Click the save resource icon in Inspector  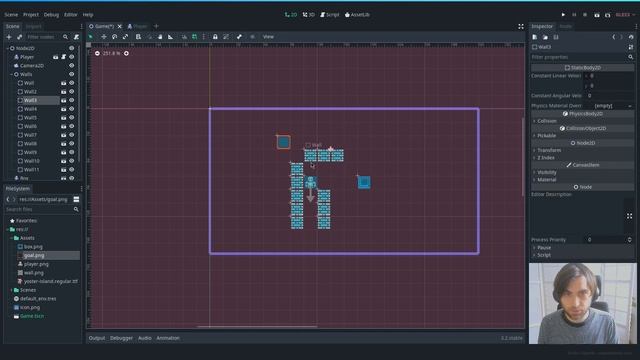[556, 37]
